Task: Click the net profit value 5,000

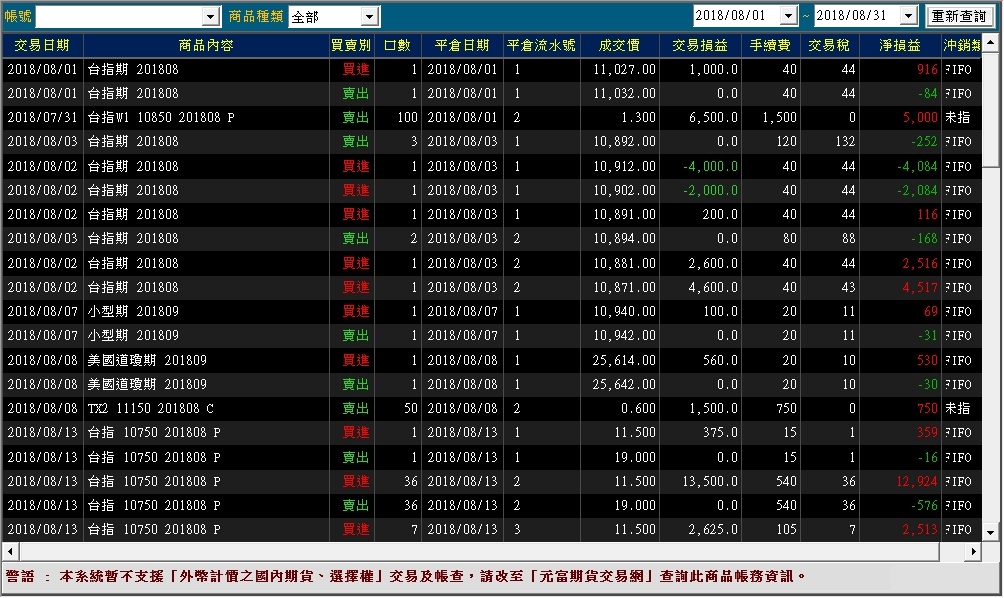Action: point(920,118)
